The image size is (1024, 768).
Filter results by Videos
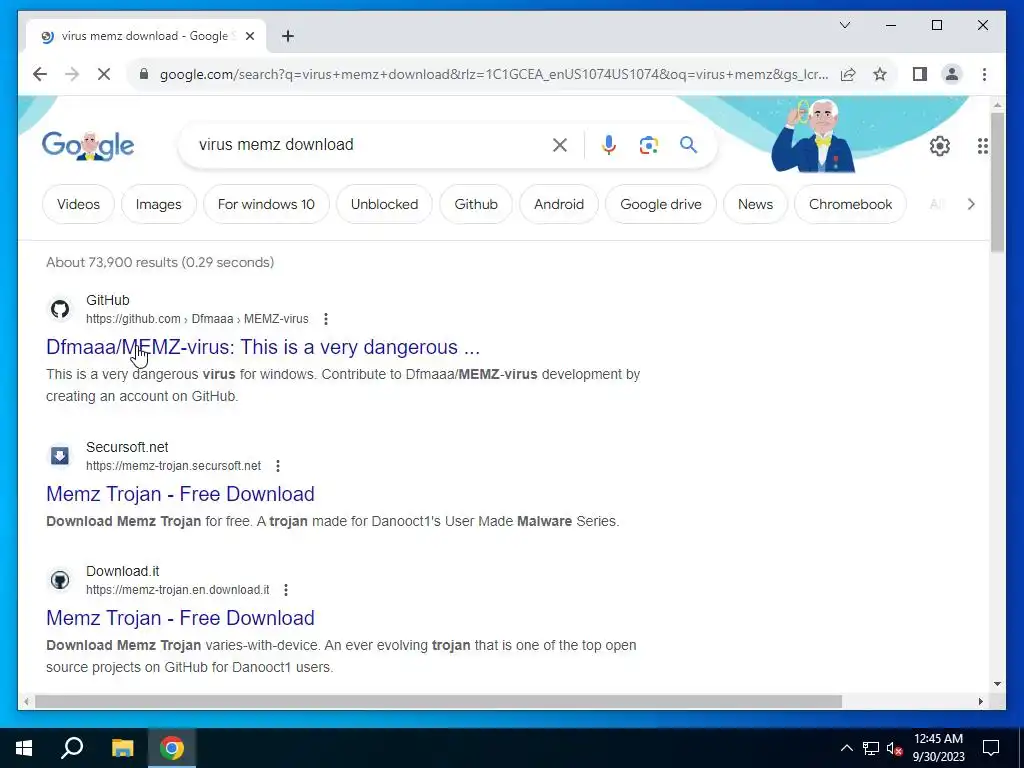click(x=78, y=204)
